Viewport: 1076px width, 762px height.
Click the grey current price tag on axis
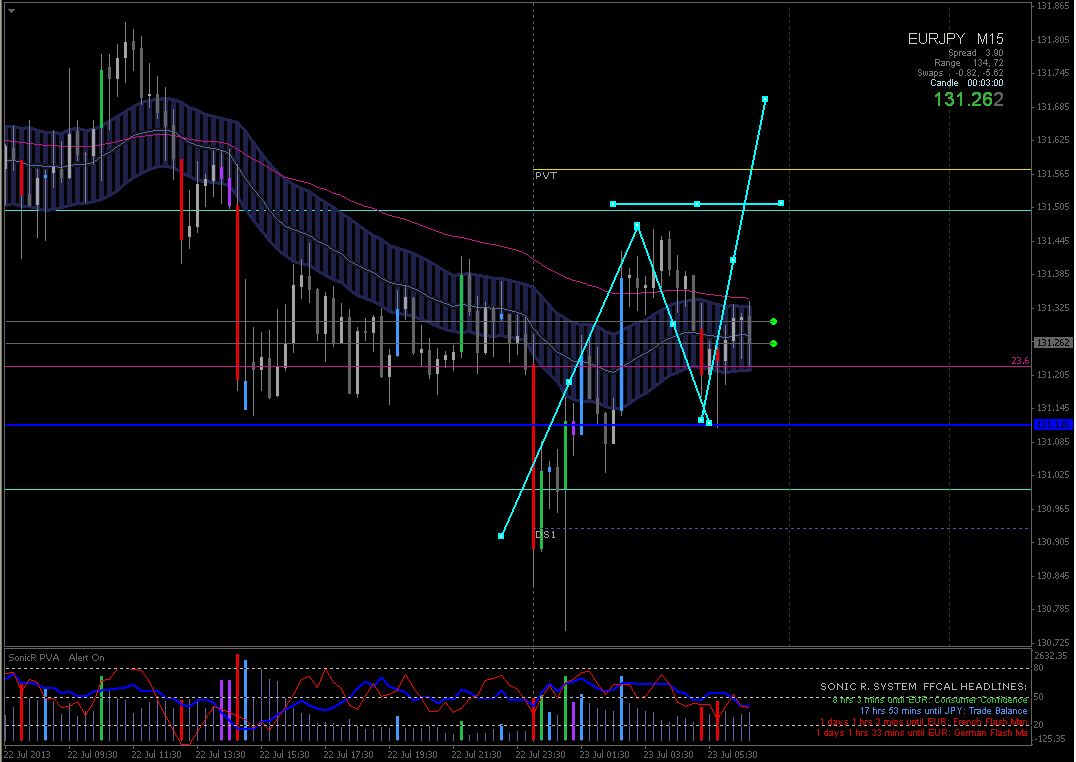pos(1054,343)
